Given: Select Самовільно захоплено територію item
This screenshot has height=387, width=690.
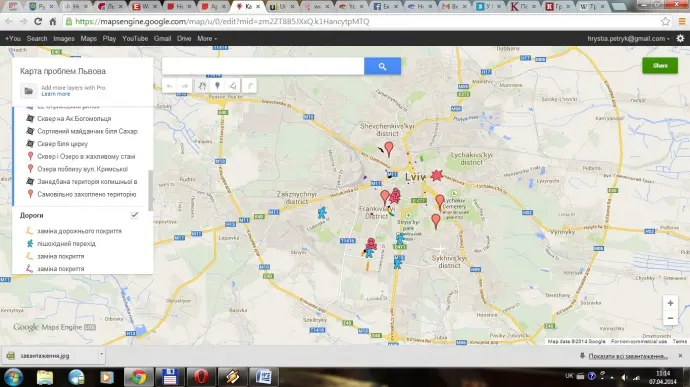Looking at the screenshot, I should click(87, 194).
